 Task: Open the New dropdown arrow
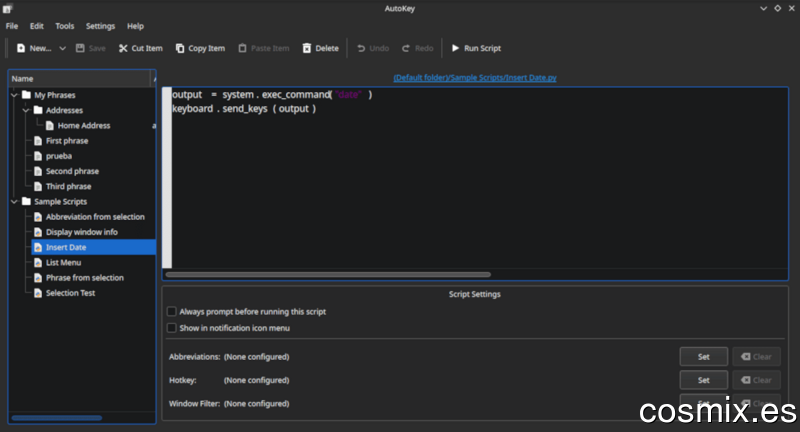tap(62, 48)
